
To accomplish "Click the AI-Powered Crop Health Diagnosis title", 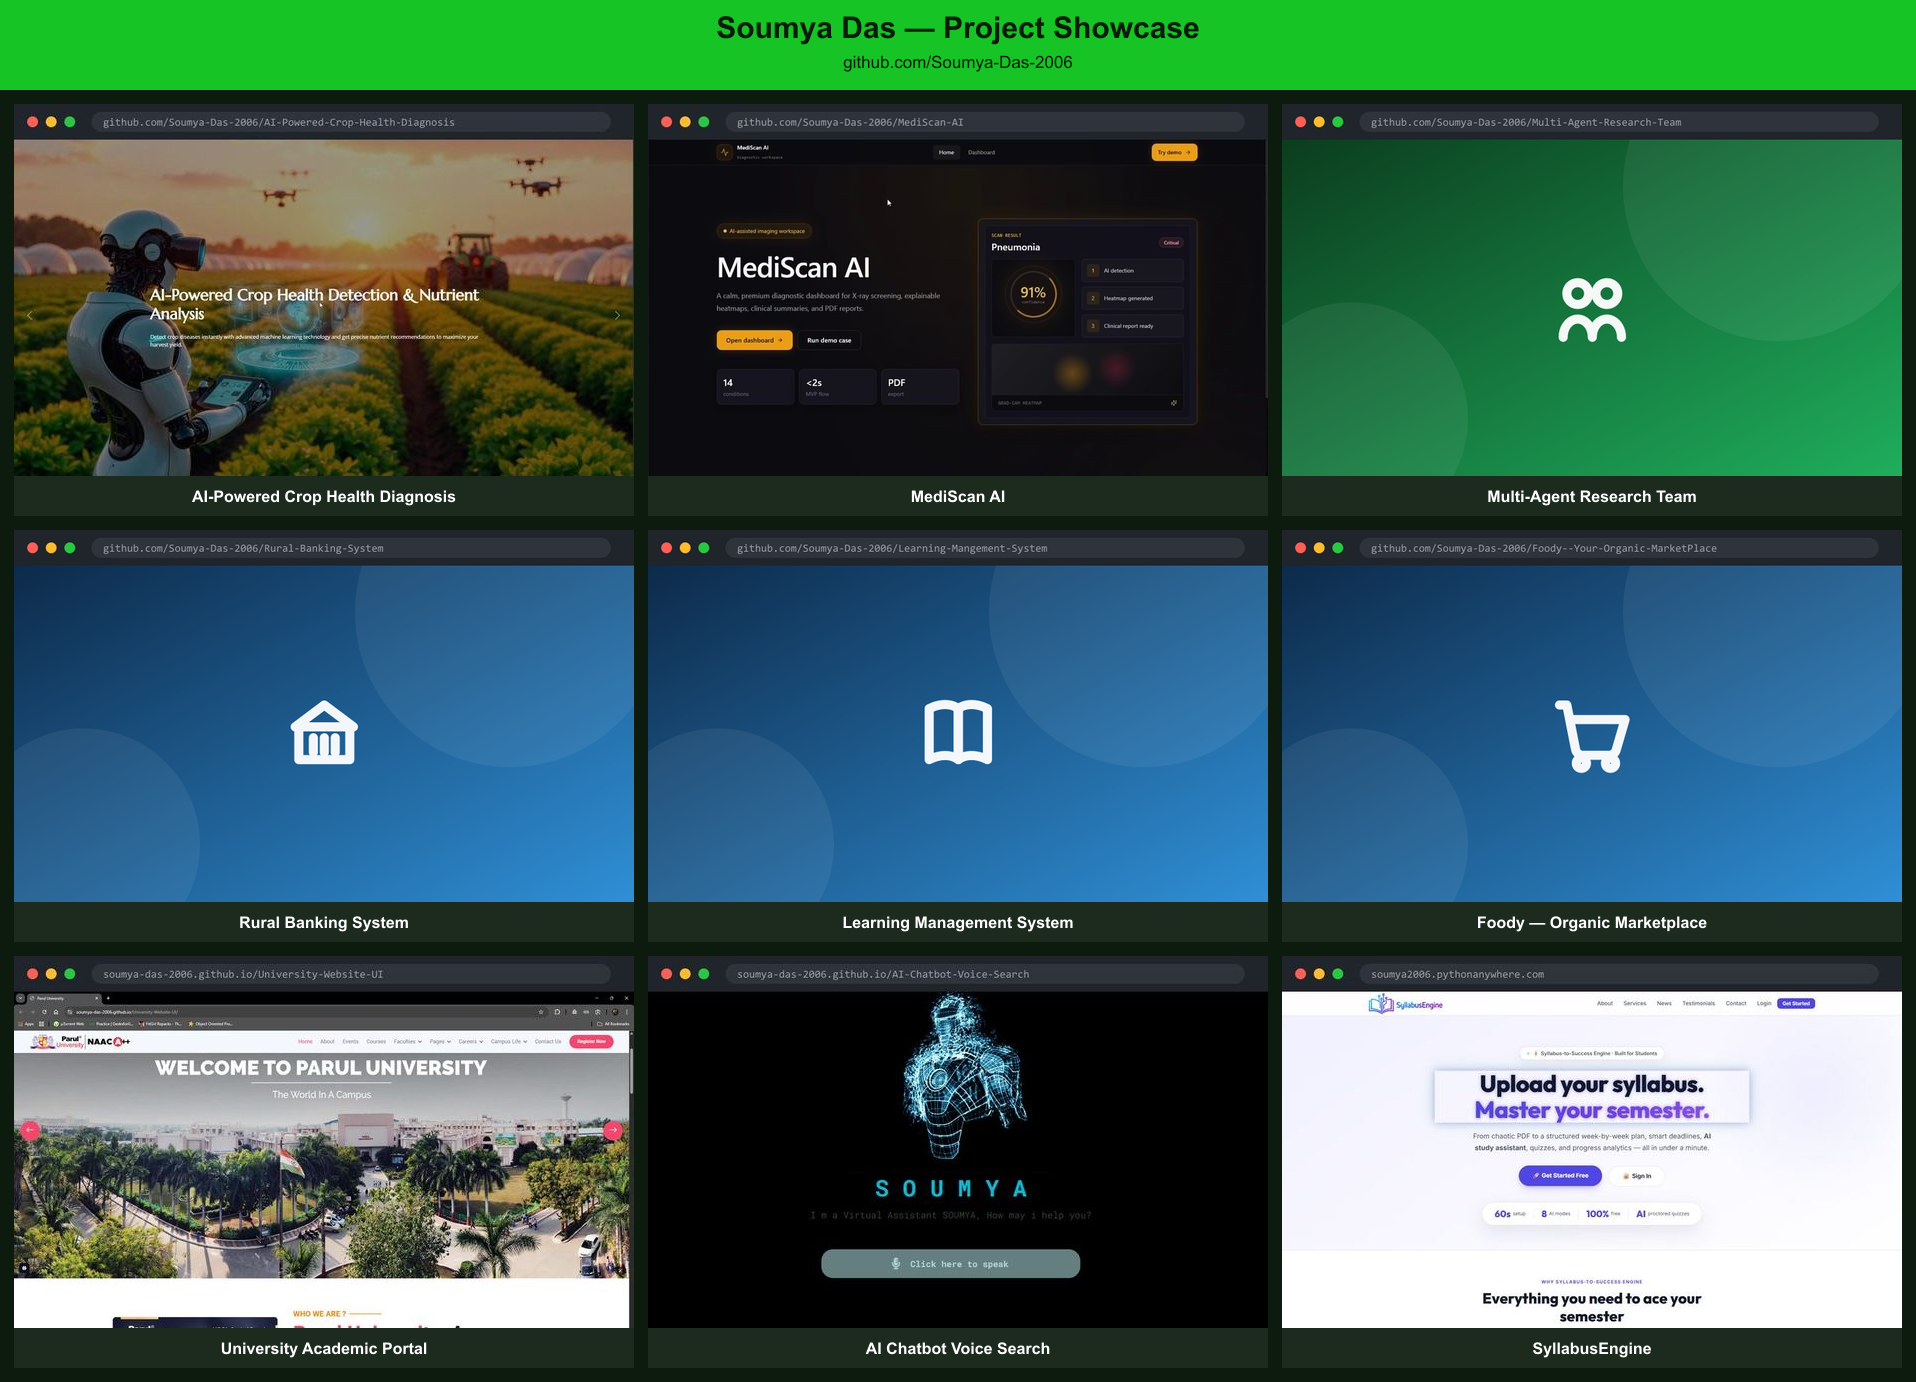I will pos(324,496).
